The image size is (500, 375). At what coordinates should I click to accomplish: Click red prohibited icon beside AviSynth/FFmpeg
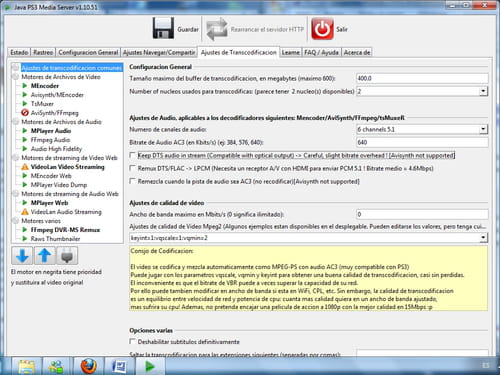point(25,113)
